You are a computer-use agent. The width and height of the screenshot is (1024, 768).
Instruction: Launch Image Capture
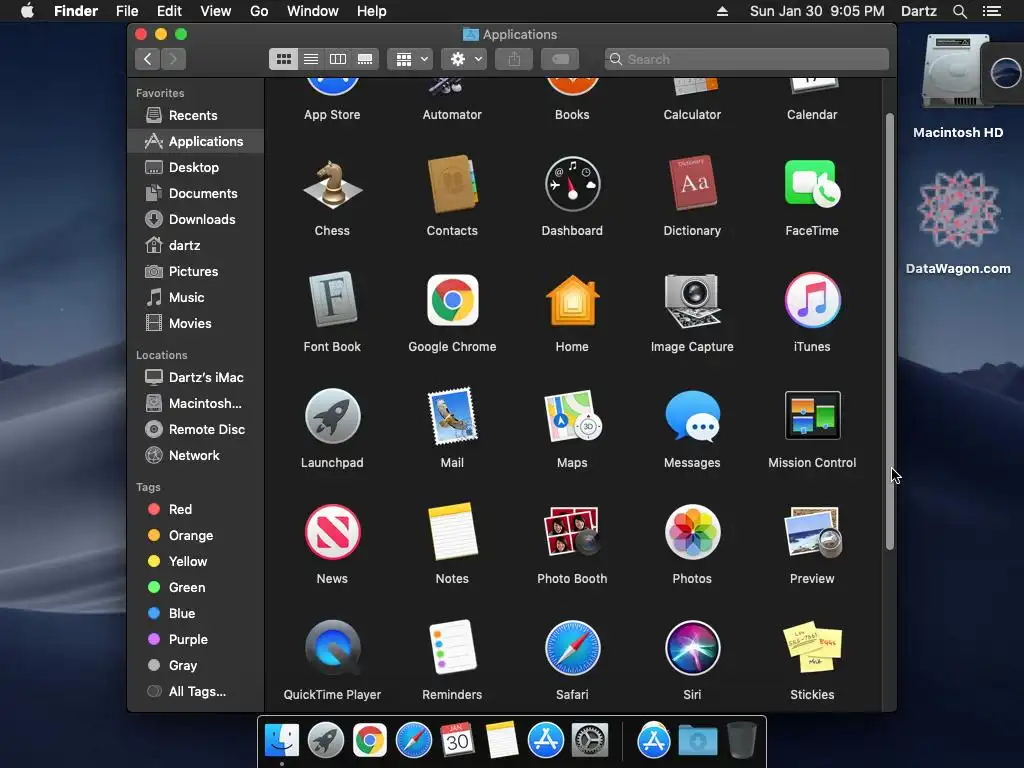coord(692,300)
